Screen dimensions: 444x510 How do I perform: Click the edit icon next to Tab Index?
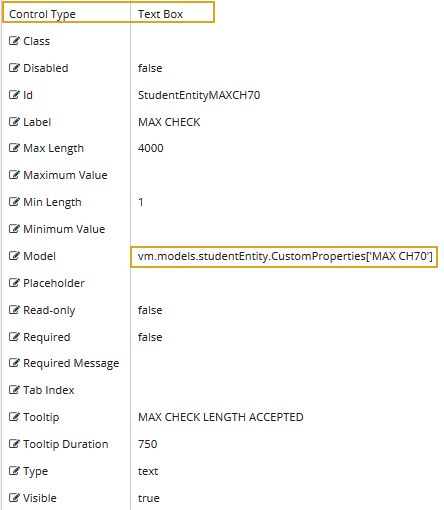[x=14, y=390]
